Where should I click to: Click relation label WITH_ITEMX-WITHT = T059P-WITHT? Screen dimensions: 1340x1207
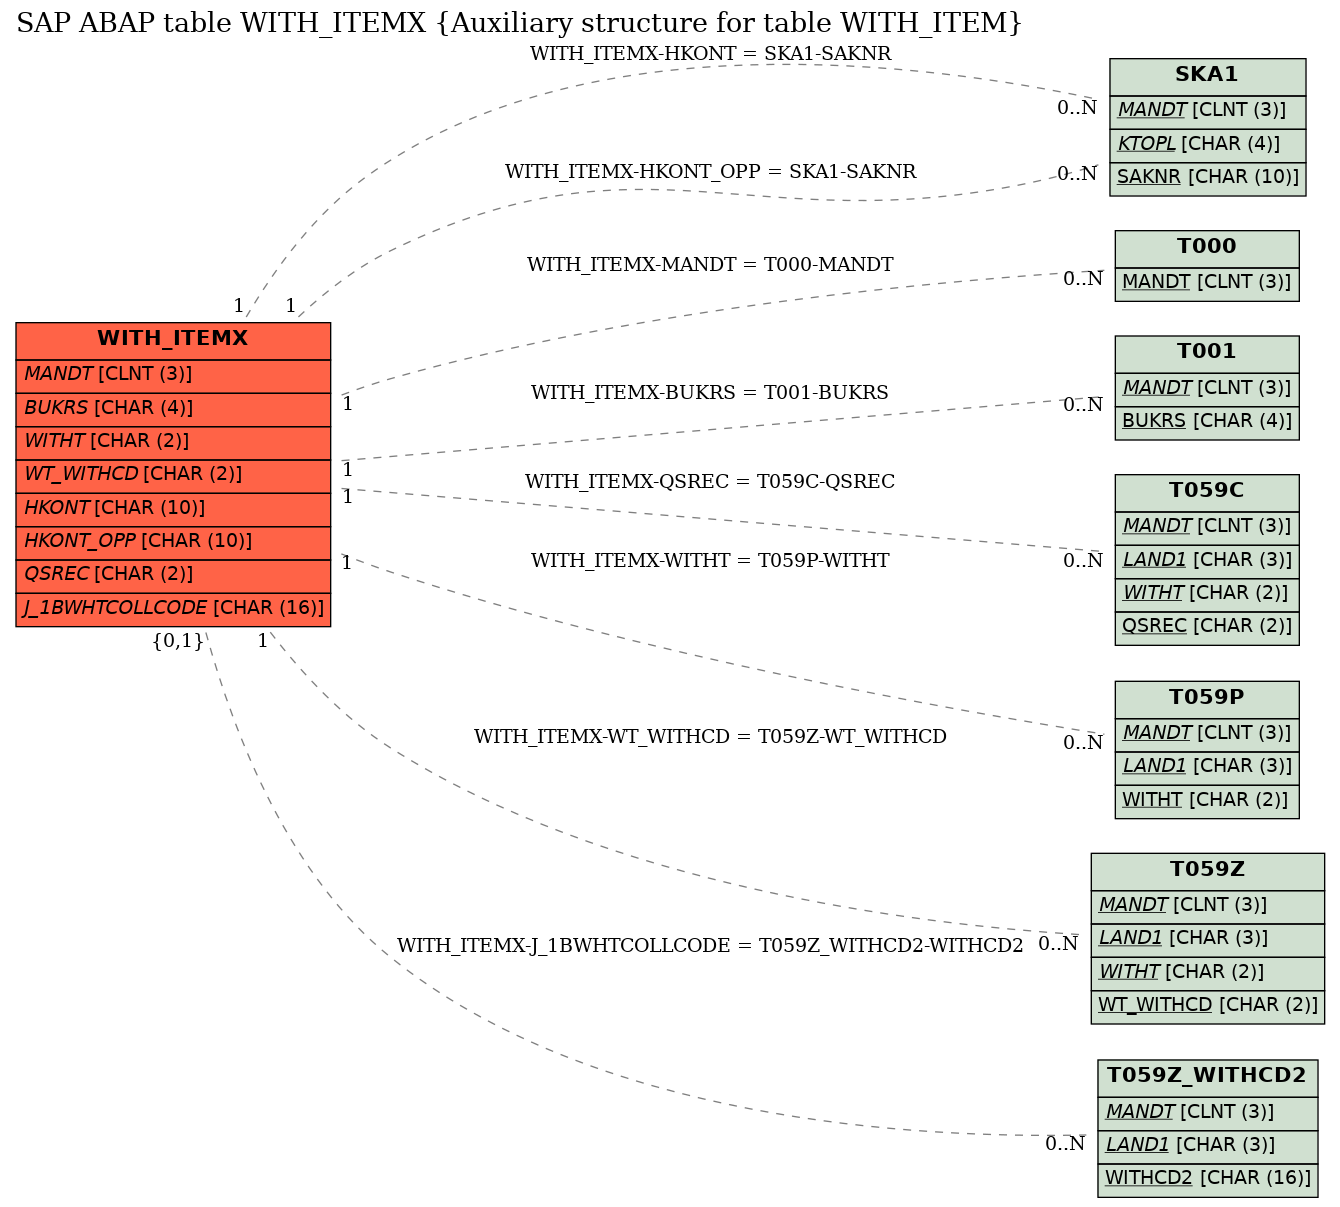710,561
